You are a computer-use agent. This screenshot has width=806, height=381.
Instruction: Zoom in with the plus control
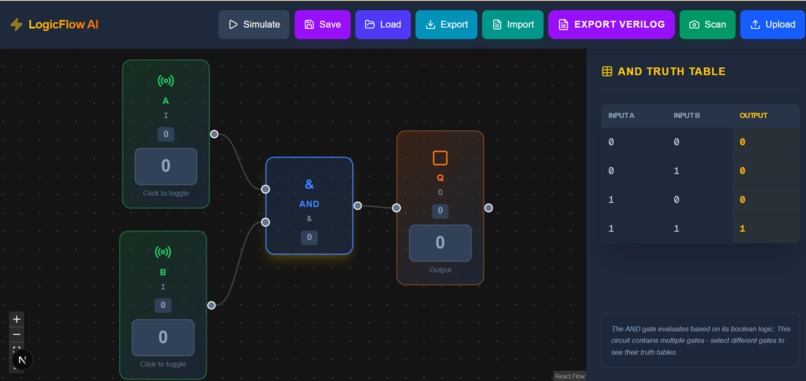[x=16, y=319]
